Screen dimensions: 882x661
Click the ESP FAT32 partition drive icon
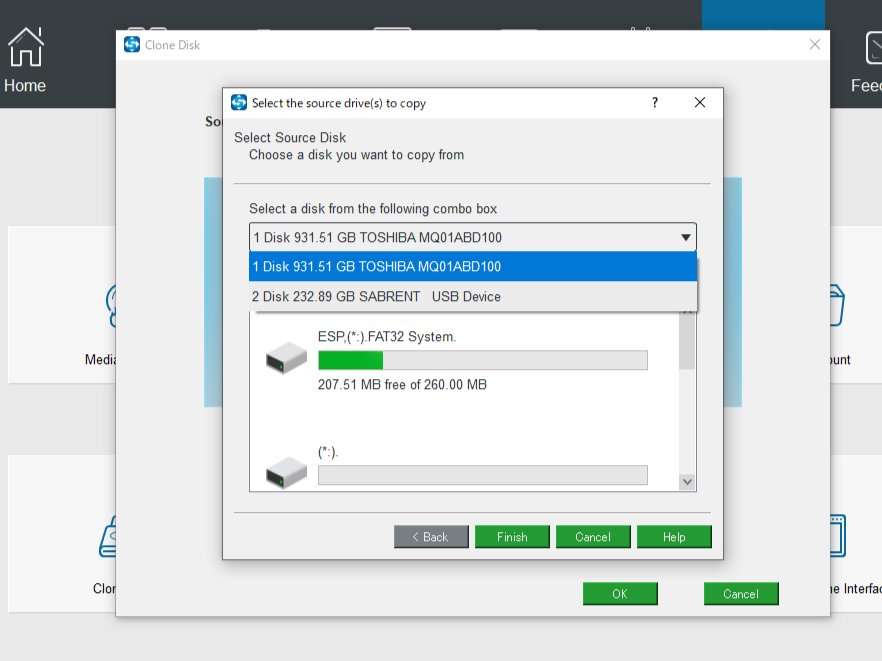286,358
